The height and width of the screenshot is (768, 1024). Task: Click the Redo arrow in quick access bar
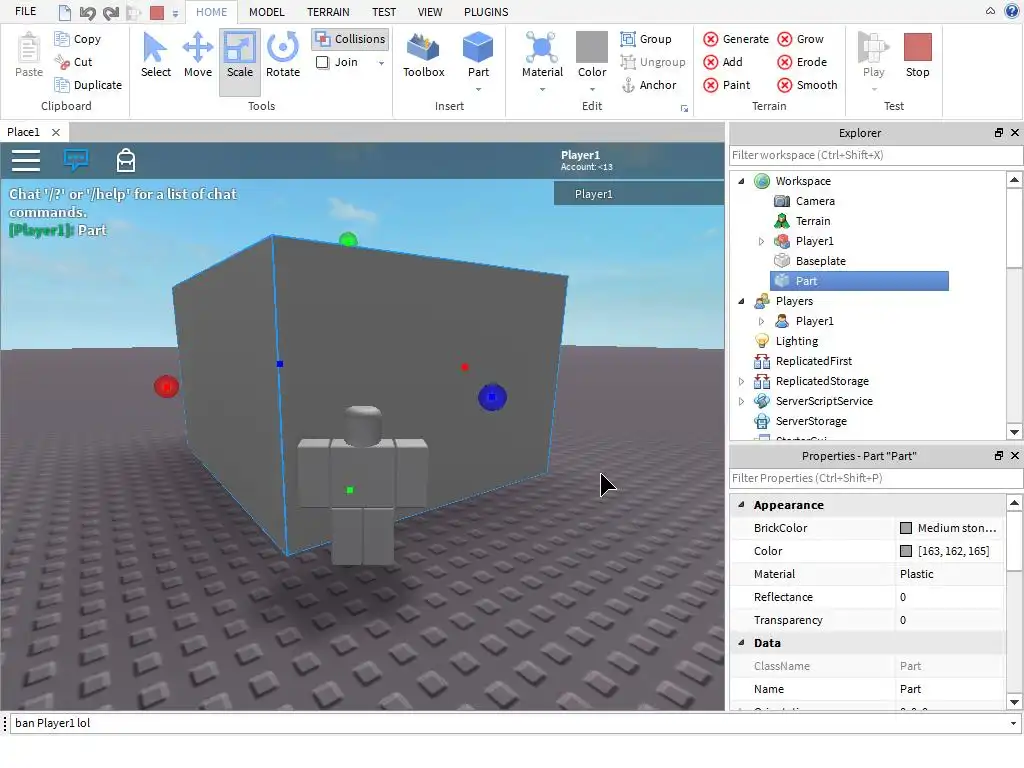(110, 12)
